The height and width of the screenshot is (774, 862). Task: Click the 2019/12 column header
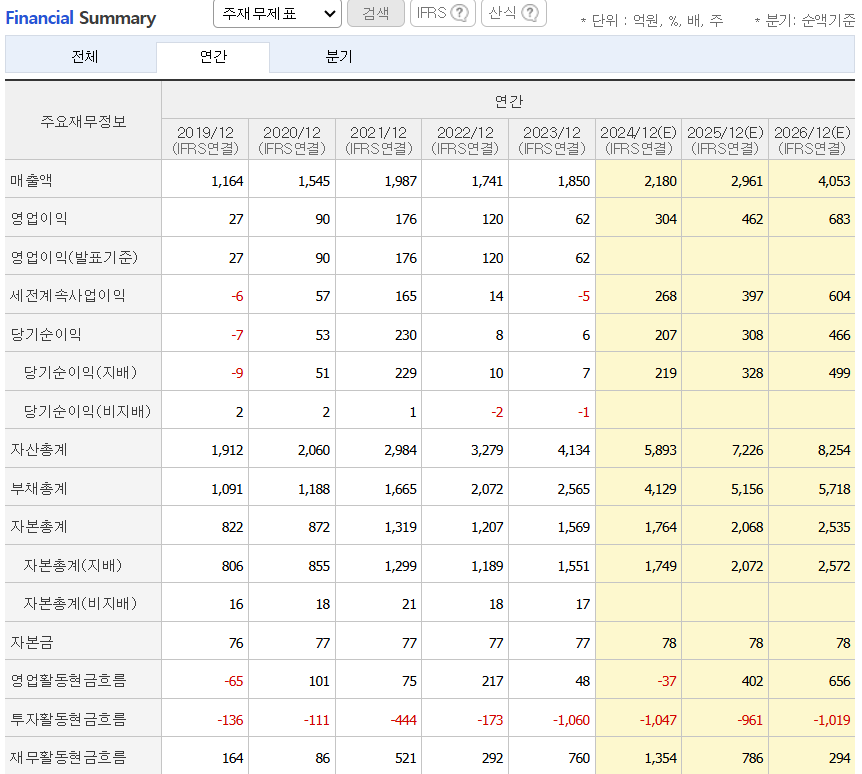(x=204, y=139)
